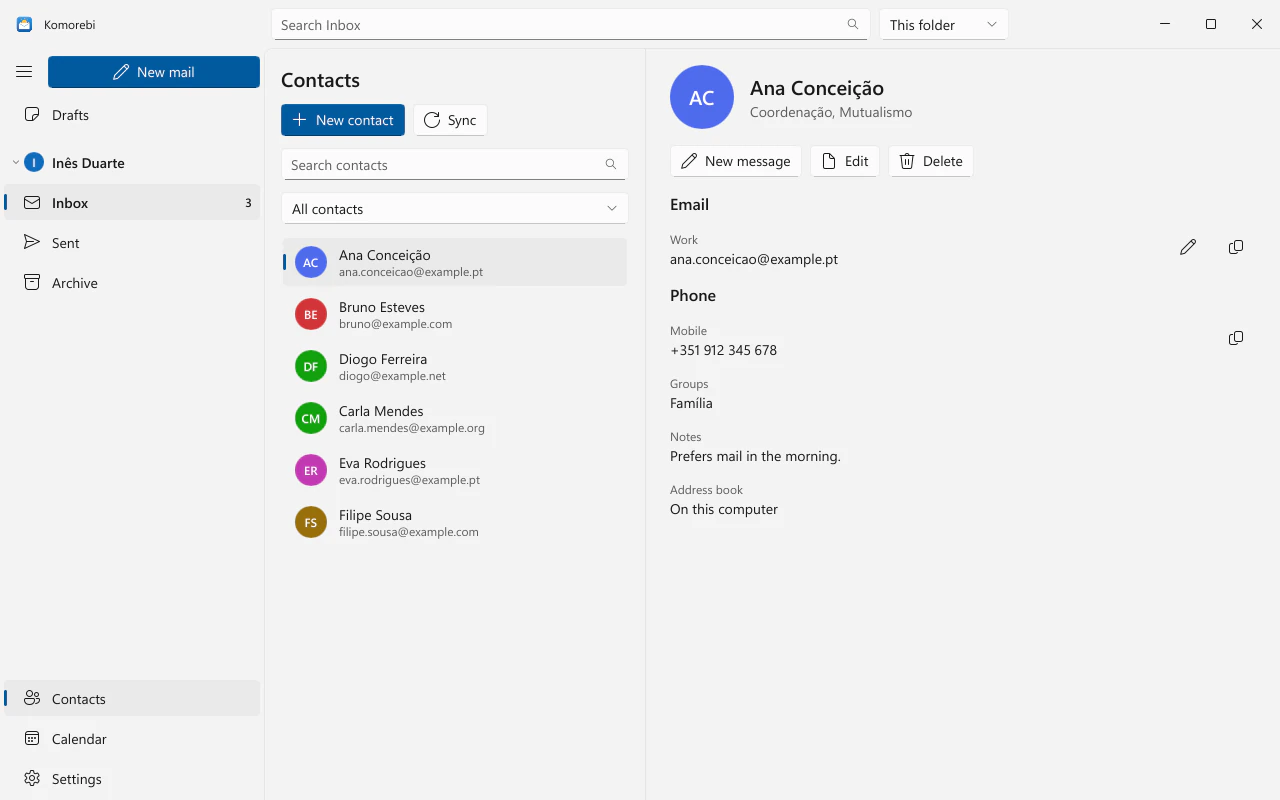Go to the Inbox folder
Screen dimensions: 1280x800
pos(132,203)
